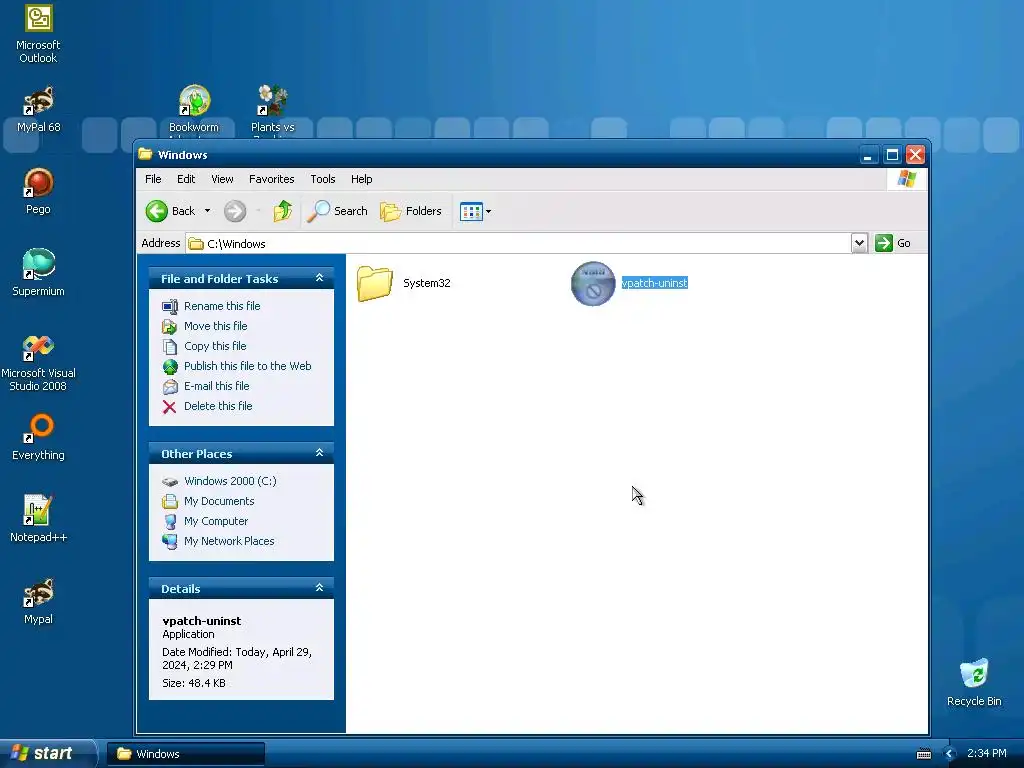Minimize the Windows explorer window
The height and width of the screenshot is (768, 1024).
(868, 155)
